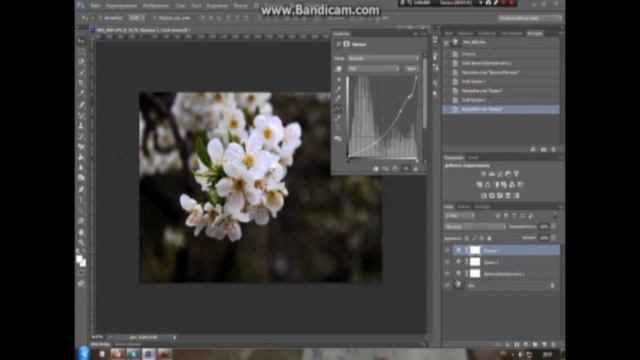This screenshot has height=360, width=640.
Task: Delete the Curves adjustment layer icon
Action: 416,169
